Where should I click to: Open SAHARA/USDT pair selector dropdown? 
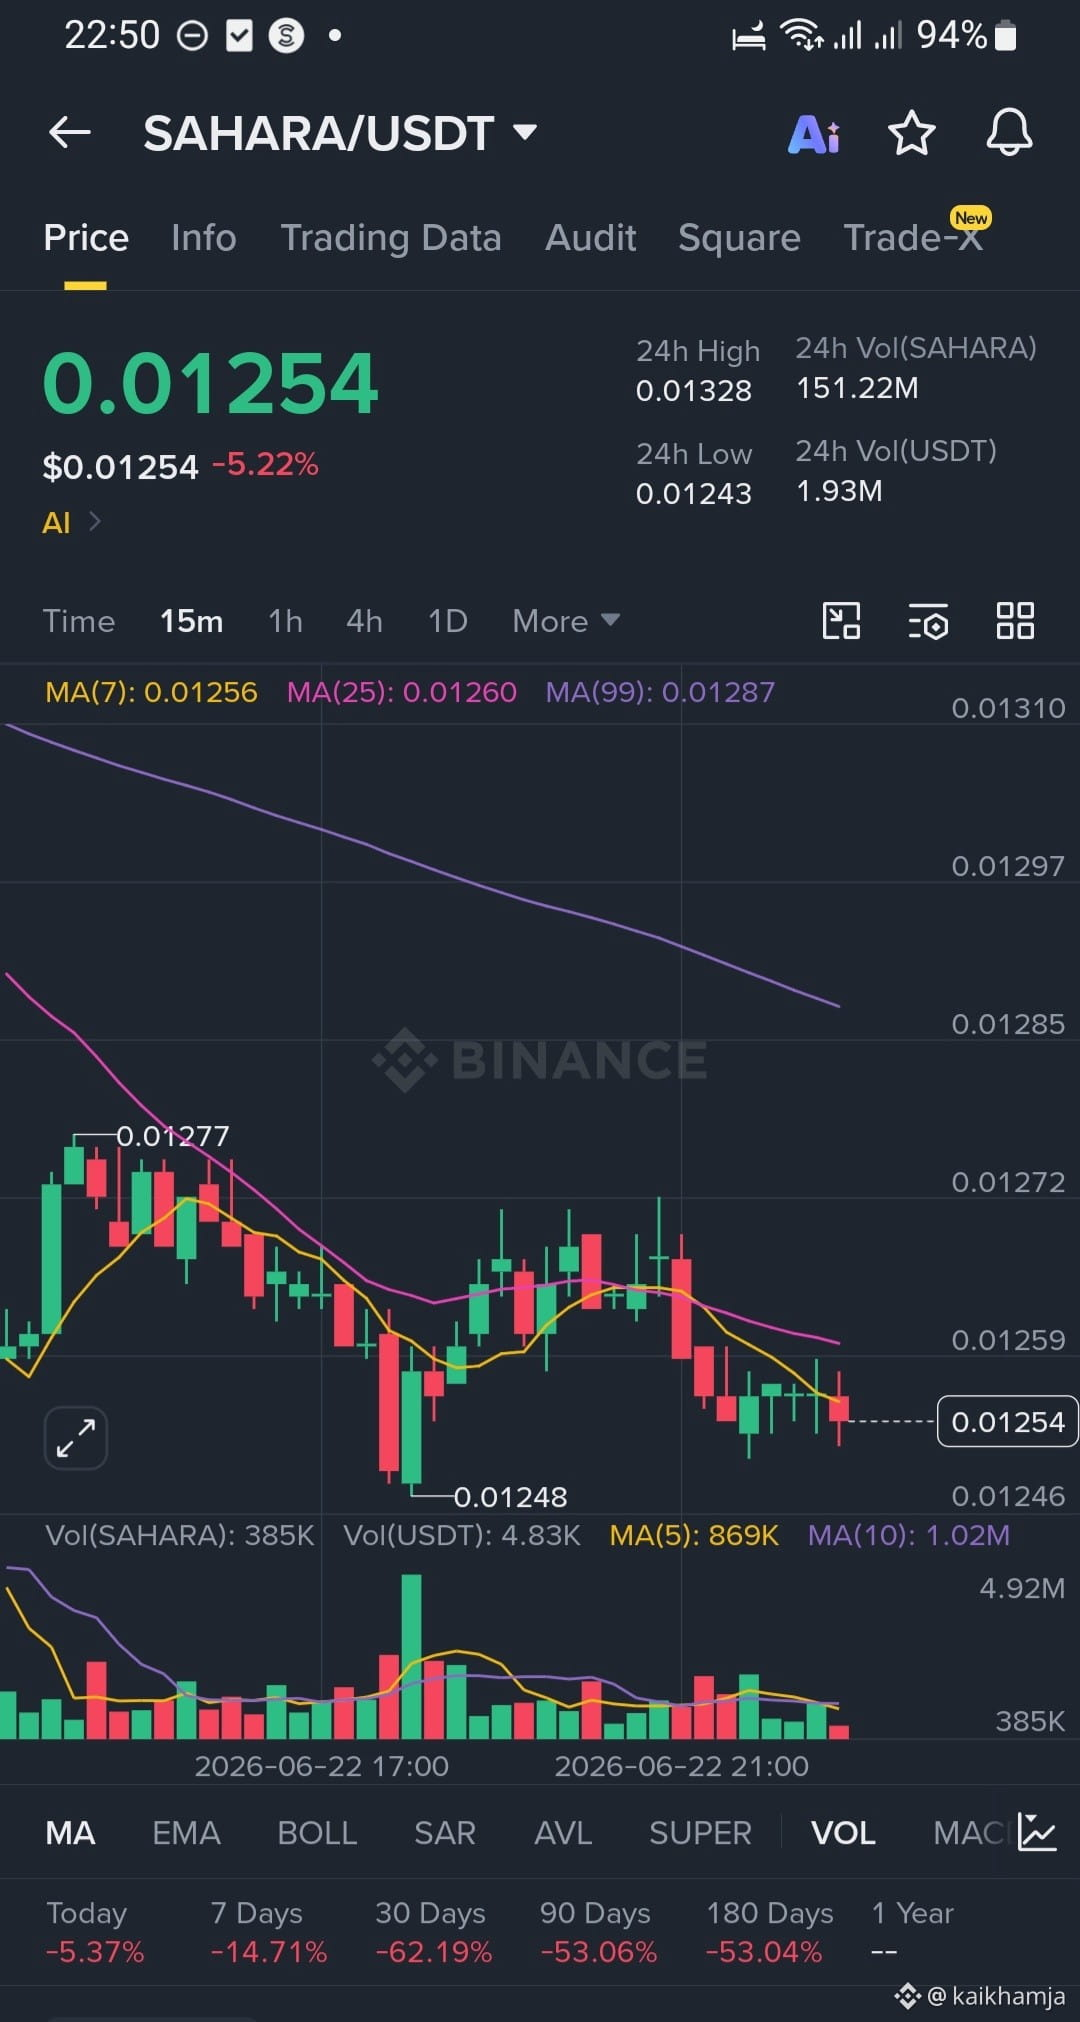click(x=340, y=133)
